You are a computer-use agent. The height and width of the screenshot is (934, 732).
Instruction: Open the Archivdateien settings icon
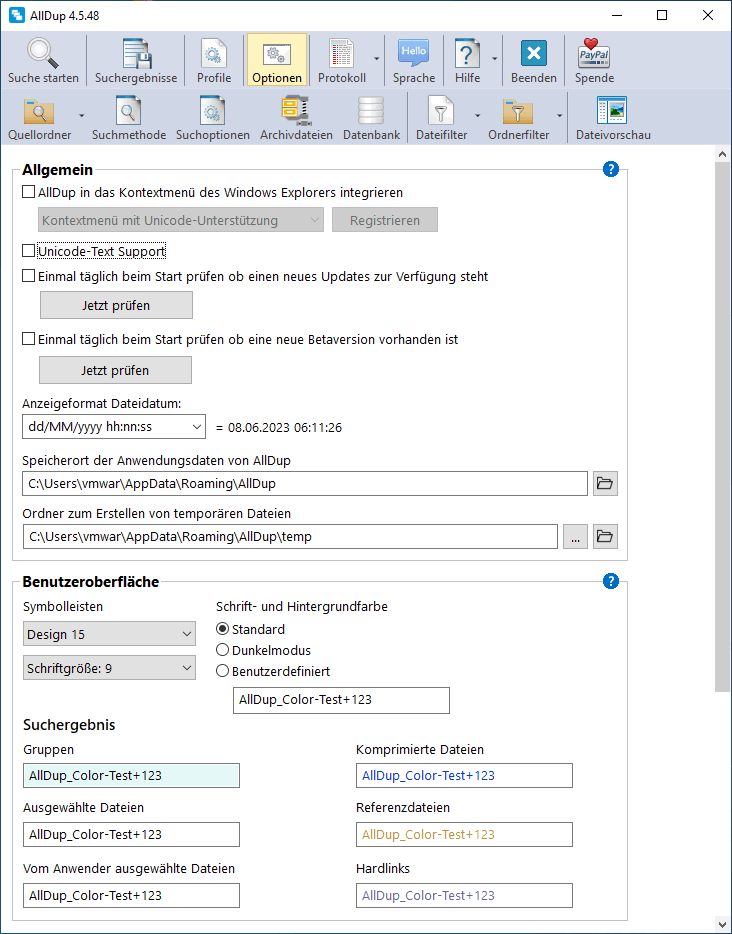tap(296, 111)
